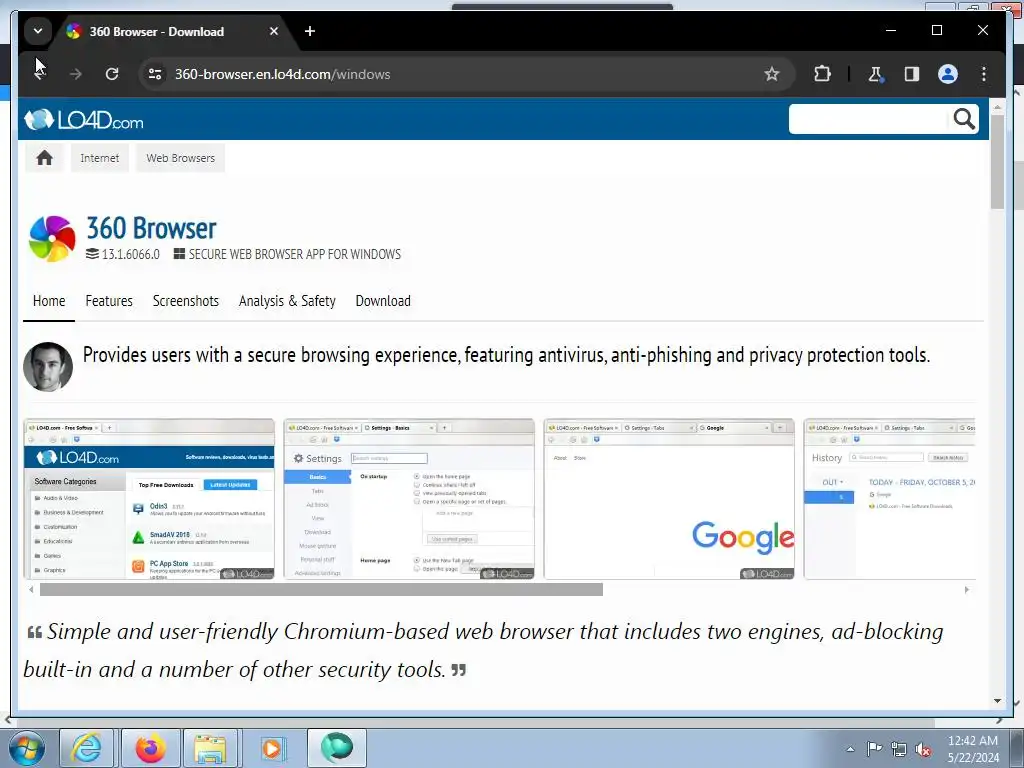Image resolution: width=1024 pixels, height=768 pixels.
Task: Switch to the Features tab
Action: [109, 301]
